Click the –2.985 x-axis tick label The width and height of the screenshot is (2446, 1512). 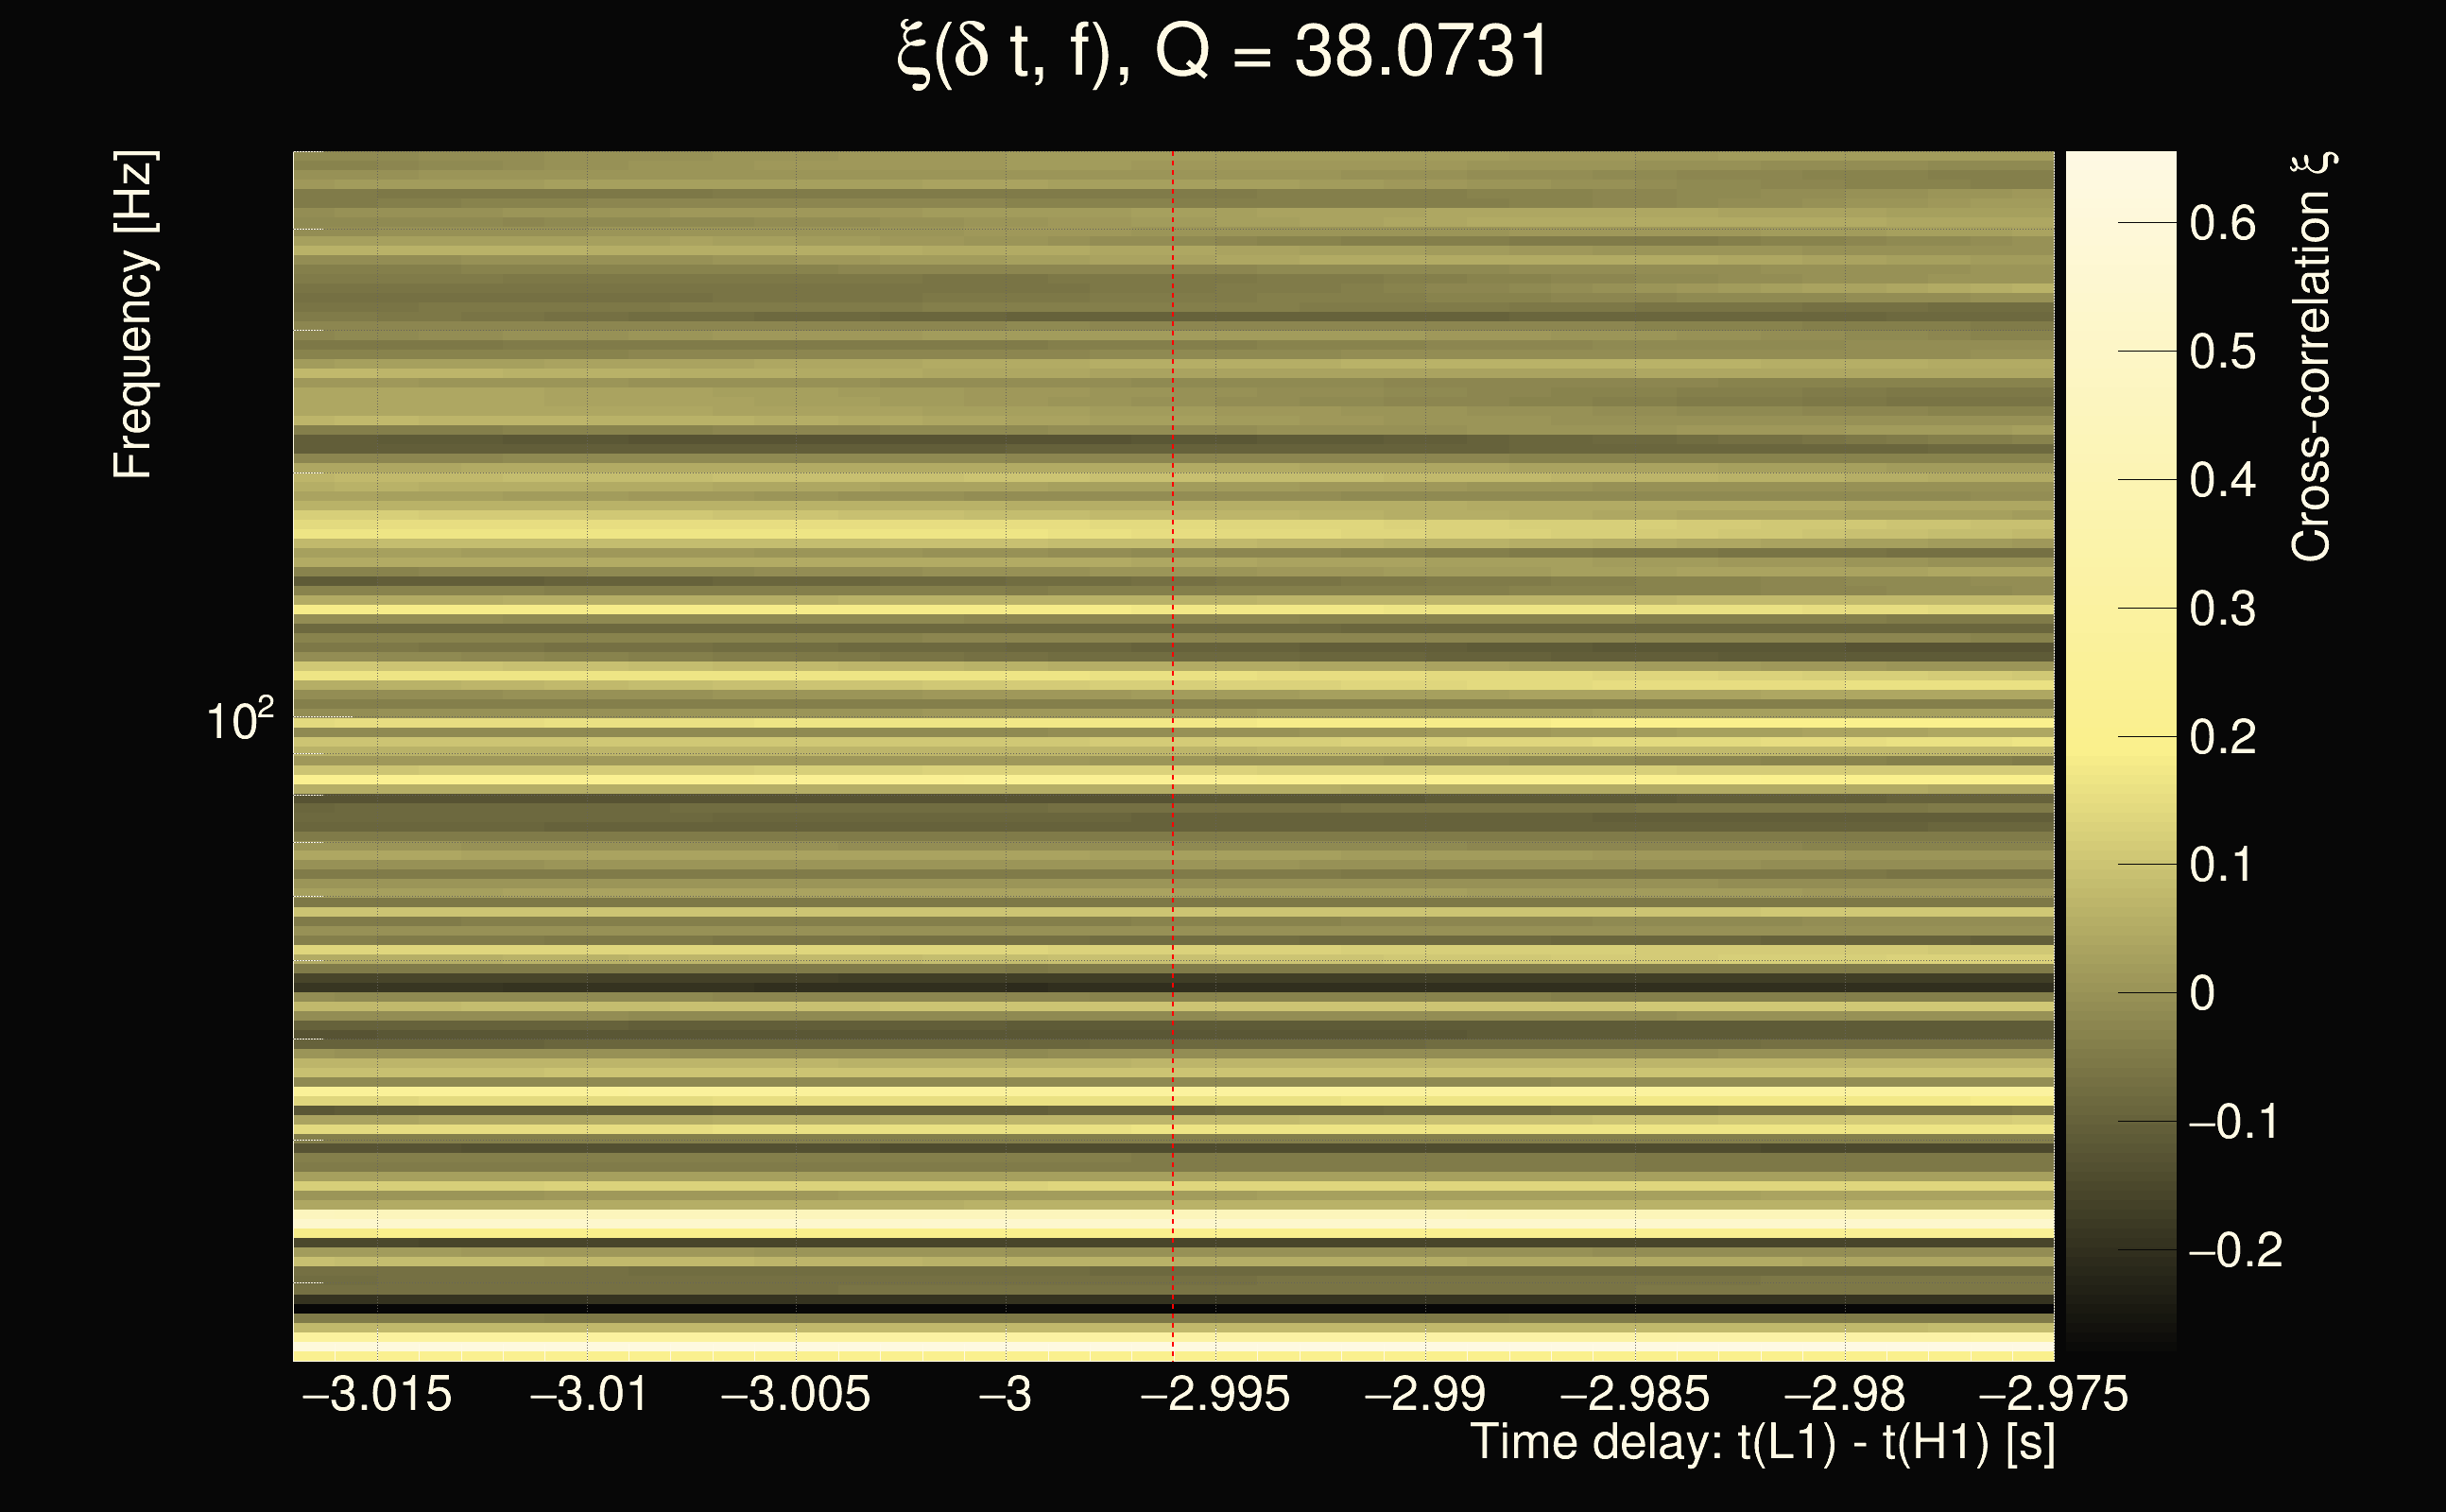pyautogui.click(x=1635, y=1394)
